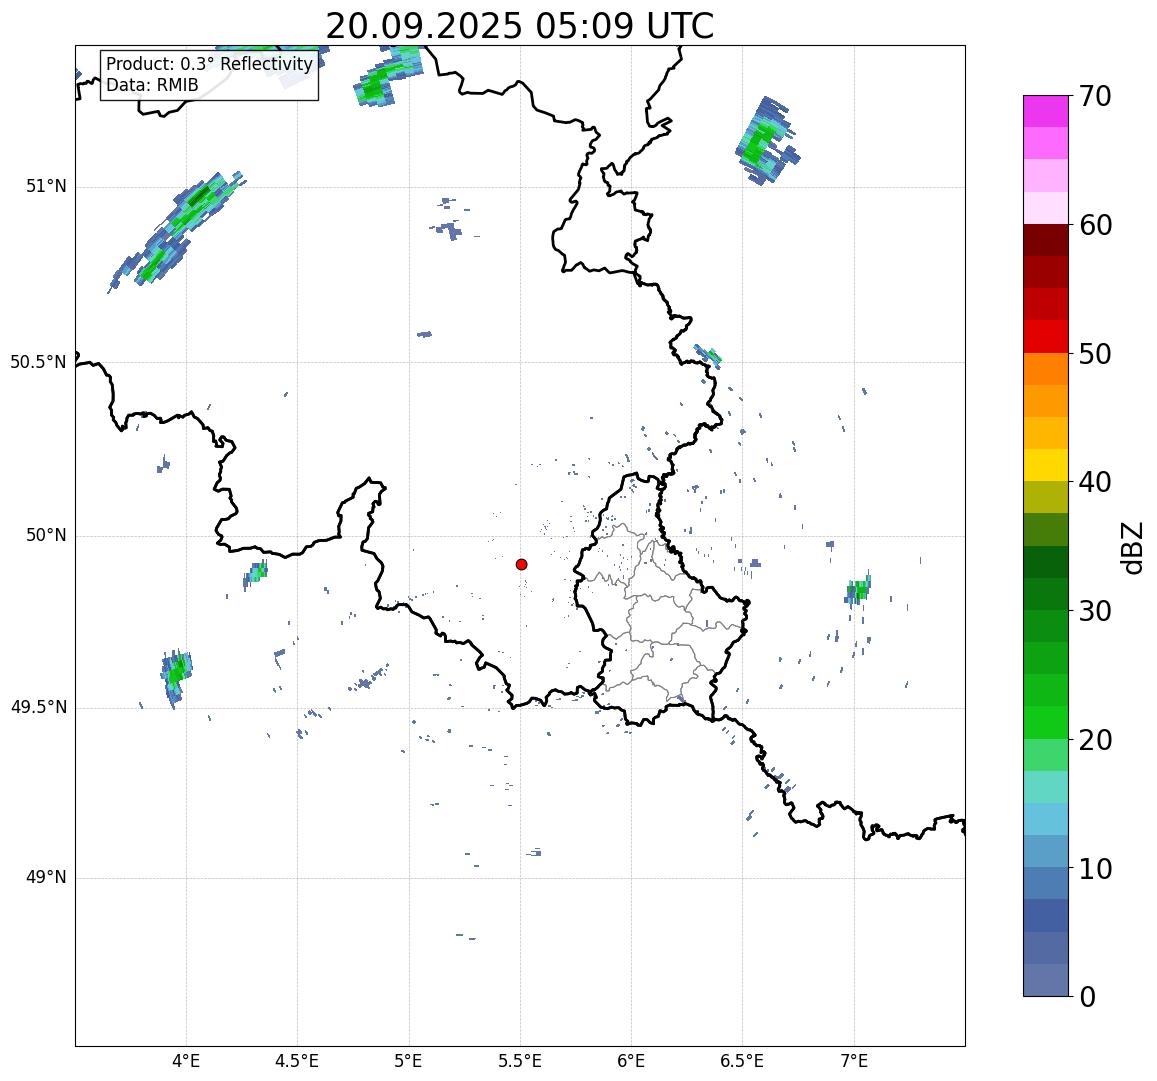Click the 40 tick on colorbar
1157x1081 pixels.
tap(1095, 482)
